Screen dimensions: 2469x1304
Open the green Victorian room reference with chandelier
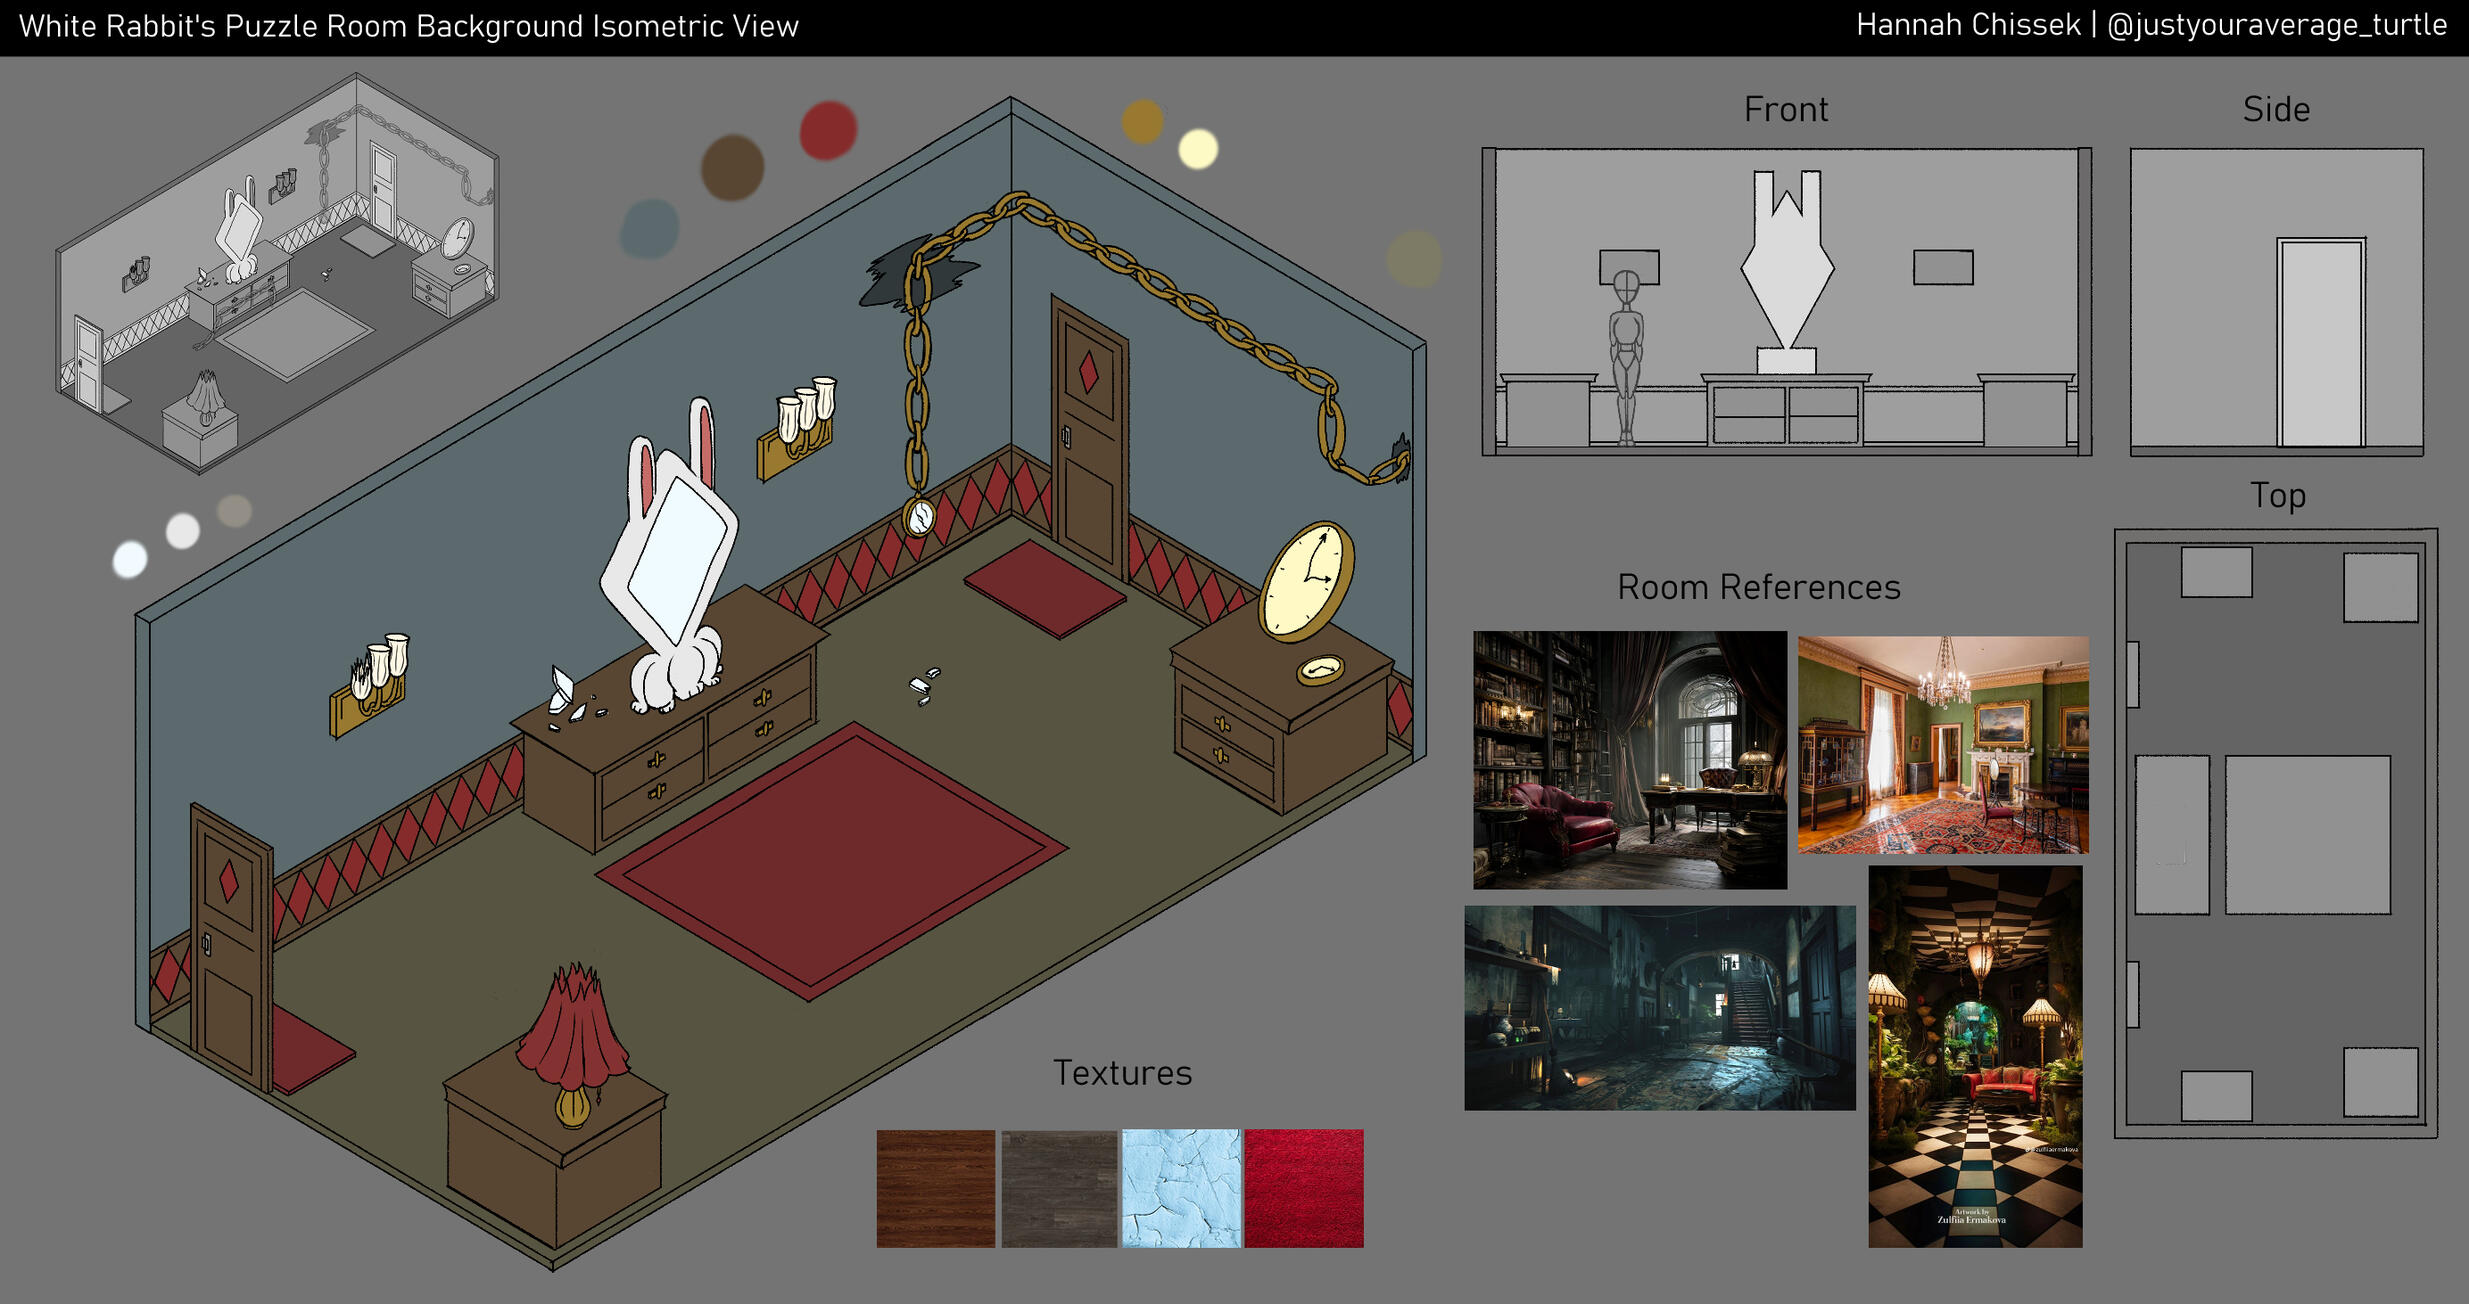(x=1943, y=745)
